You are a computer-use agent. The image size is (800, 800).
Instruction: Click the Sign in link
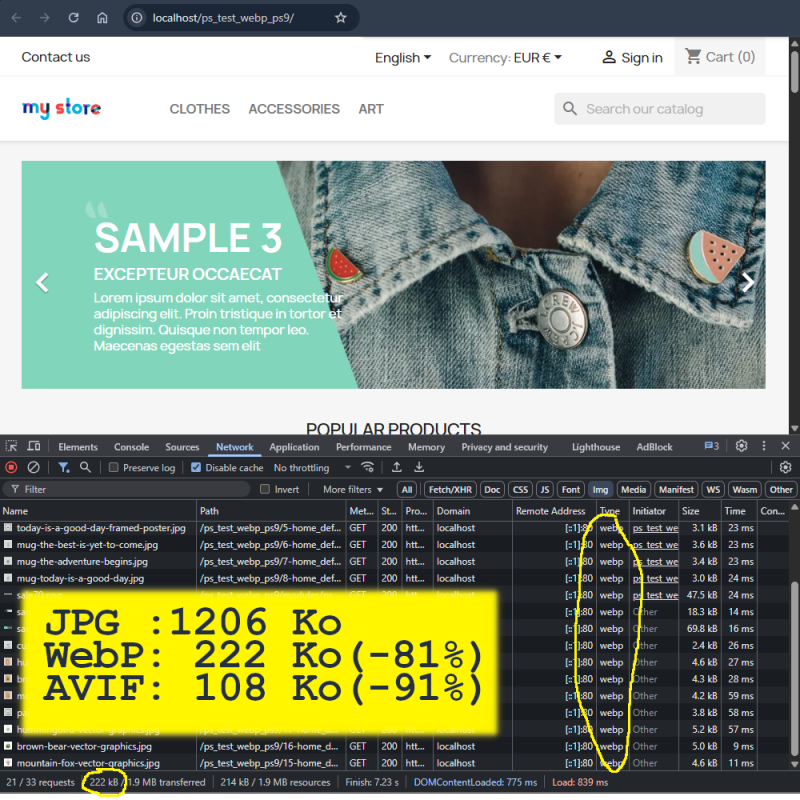tap(632, 58)
